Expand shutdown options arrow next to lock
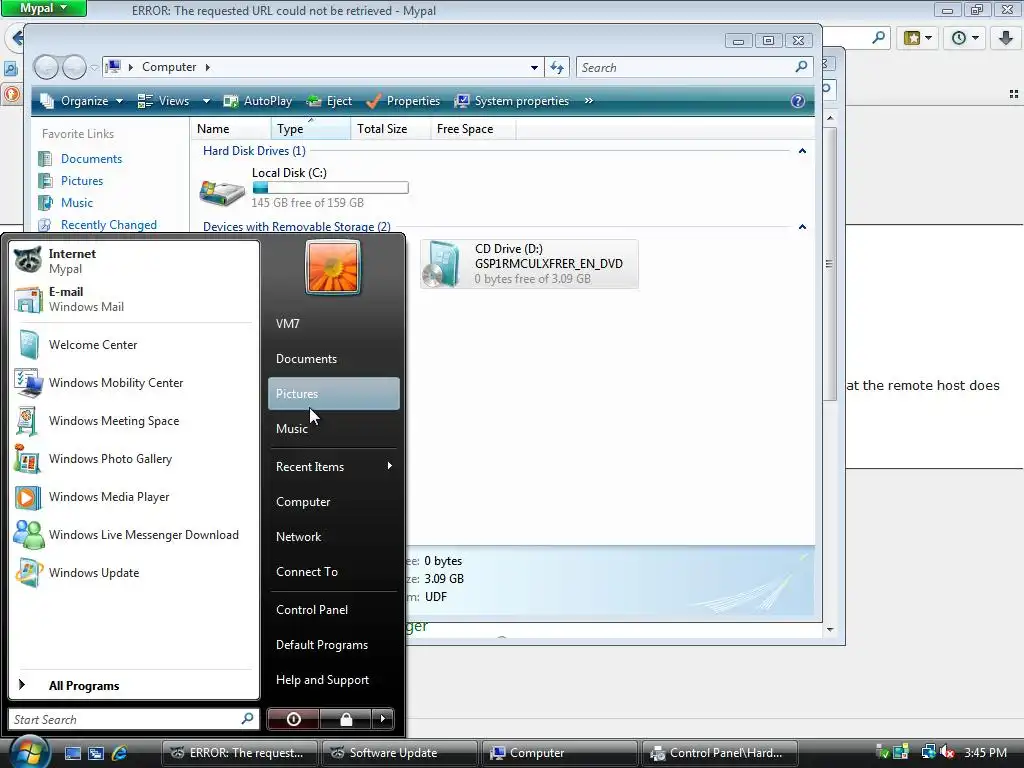Image resolution: width=1024 pixels, height=768 pixels. tap(383, 719)
